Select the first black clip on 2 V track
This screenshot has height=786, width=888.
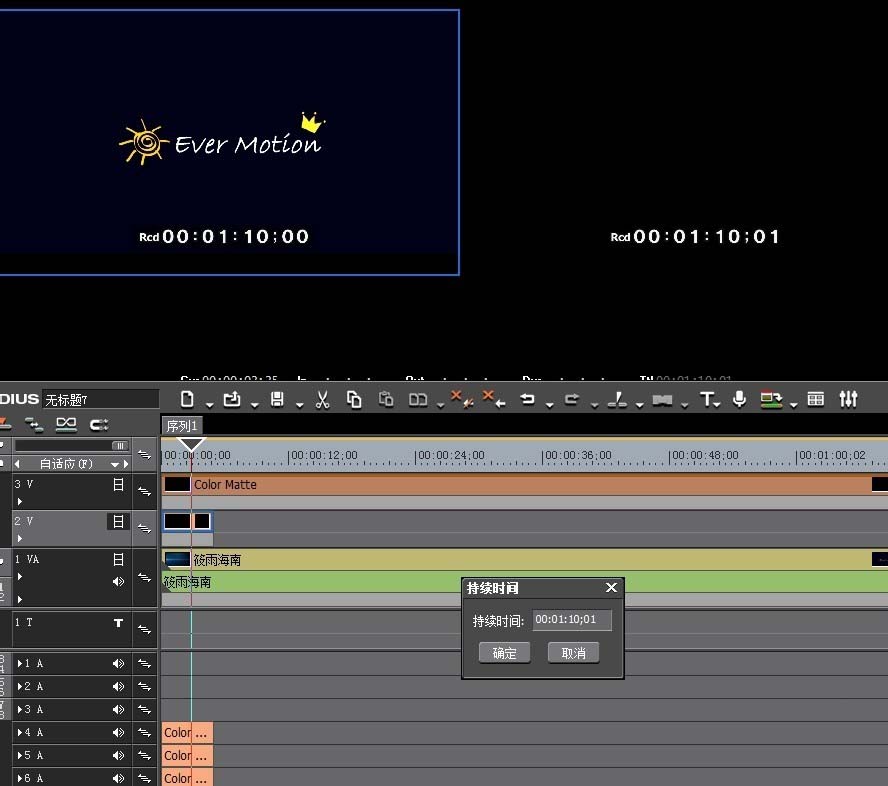(x=177, y=521)
